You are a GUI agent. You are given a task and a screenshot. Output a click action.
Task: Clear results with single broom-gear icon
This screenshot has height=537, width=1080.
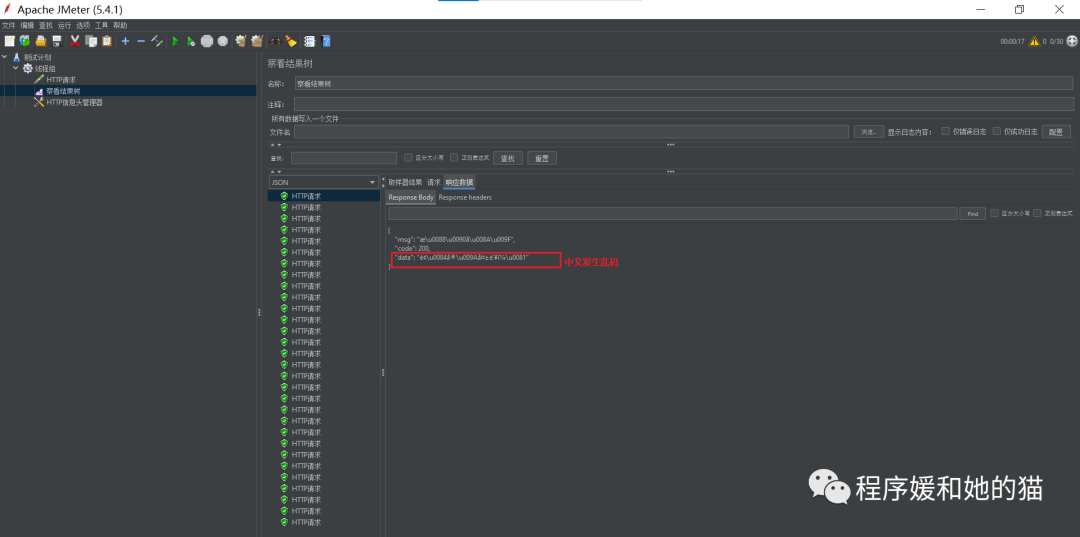pyautogui.click(x=241, y=41)
